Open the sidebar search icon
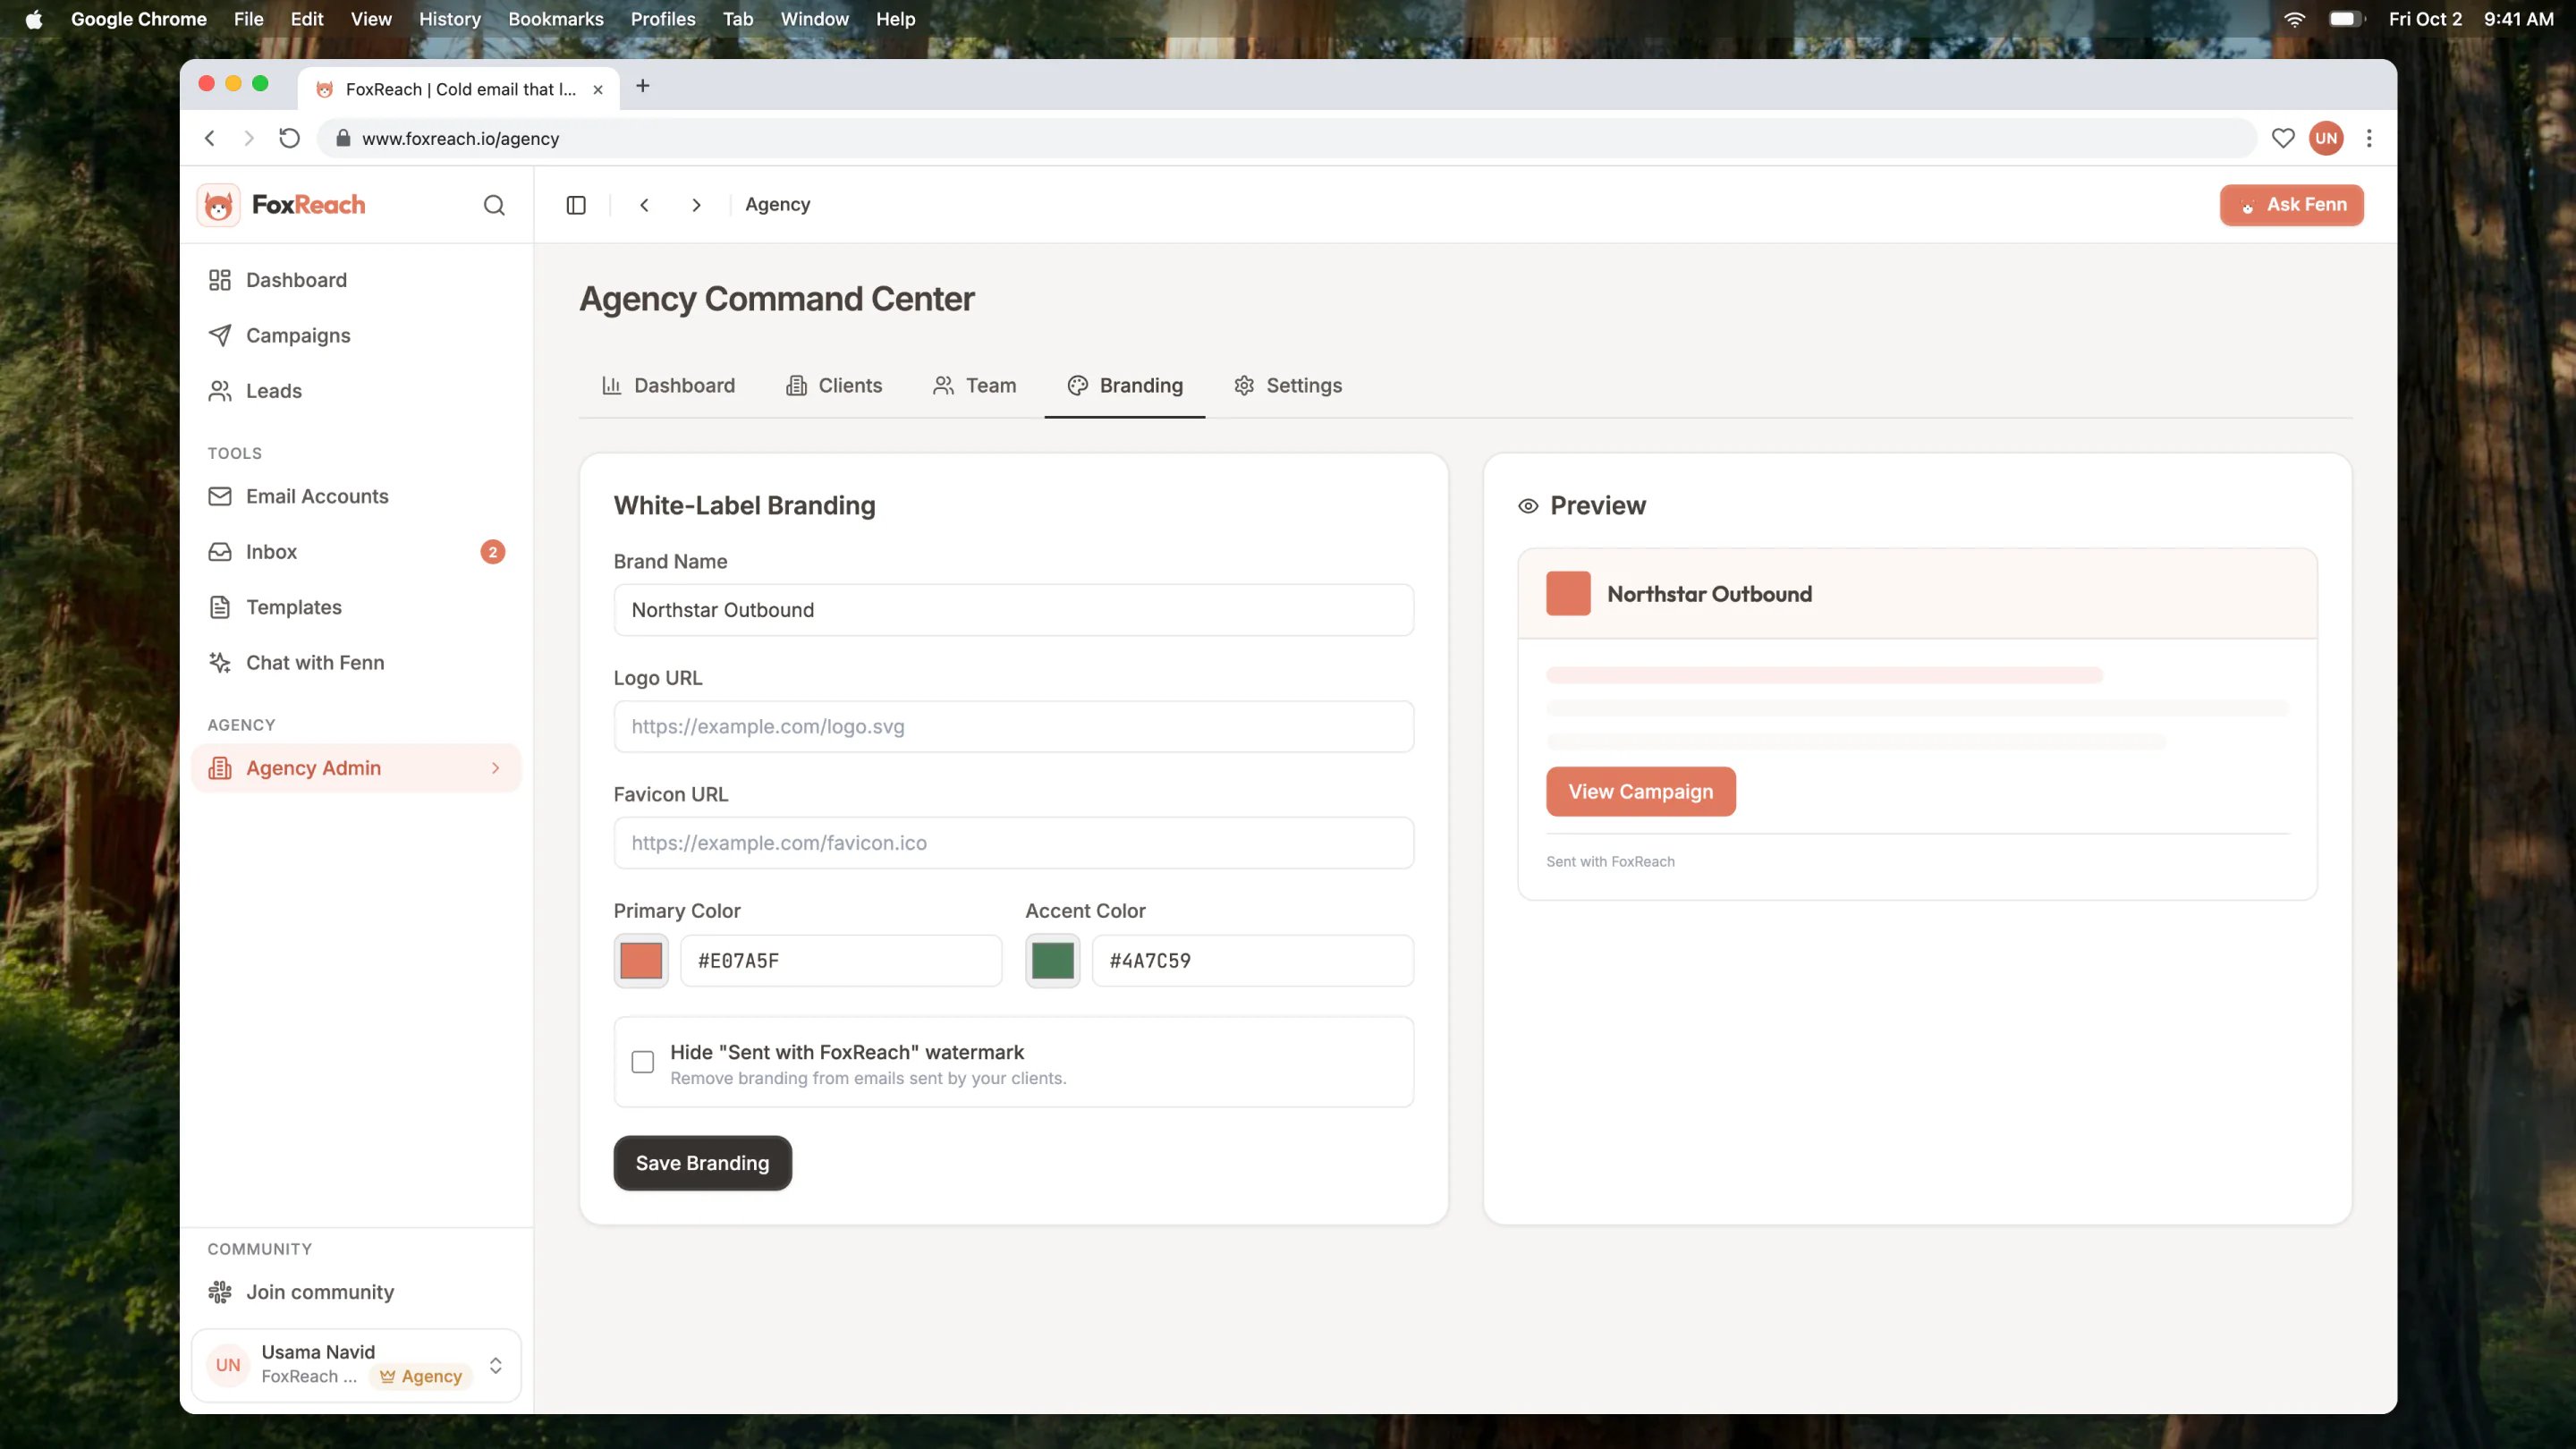The image size is (2576, 1449). pos(494,205)
